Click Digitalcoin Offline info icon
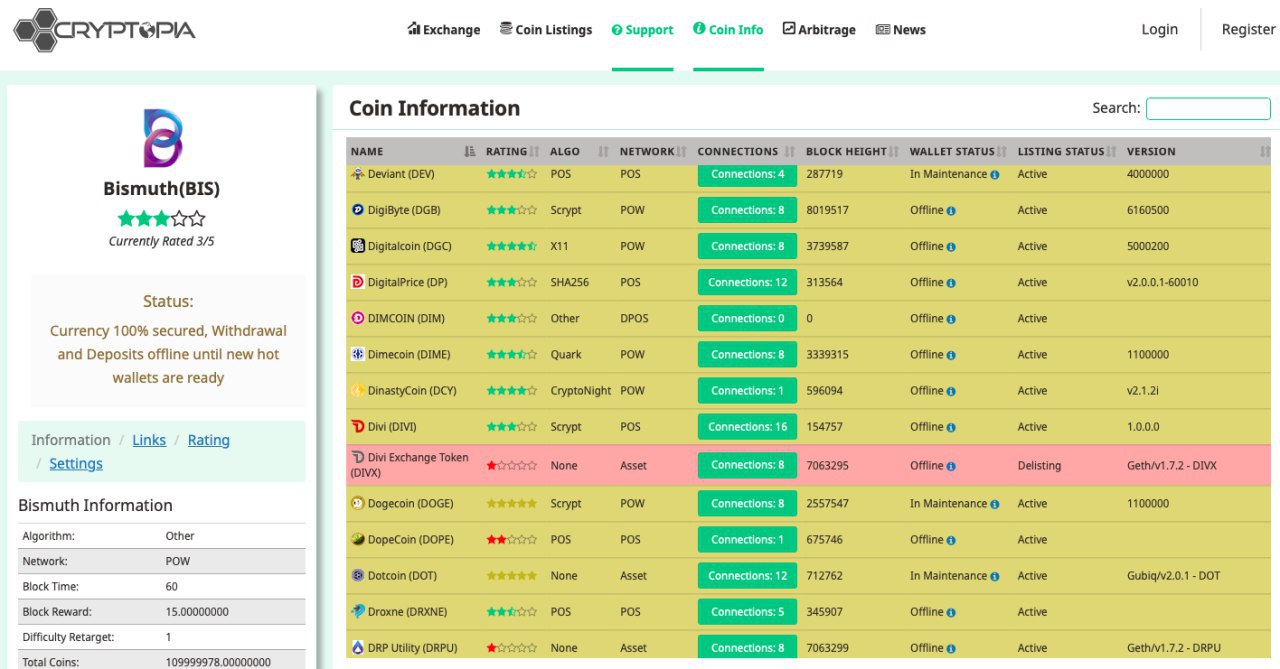This screenshot has height=669, width=1280. point(951,247)
